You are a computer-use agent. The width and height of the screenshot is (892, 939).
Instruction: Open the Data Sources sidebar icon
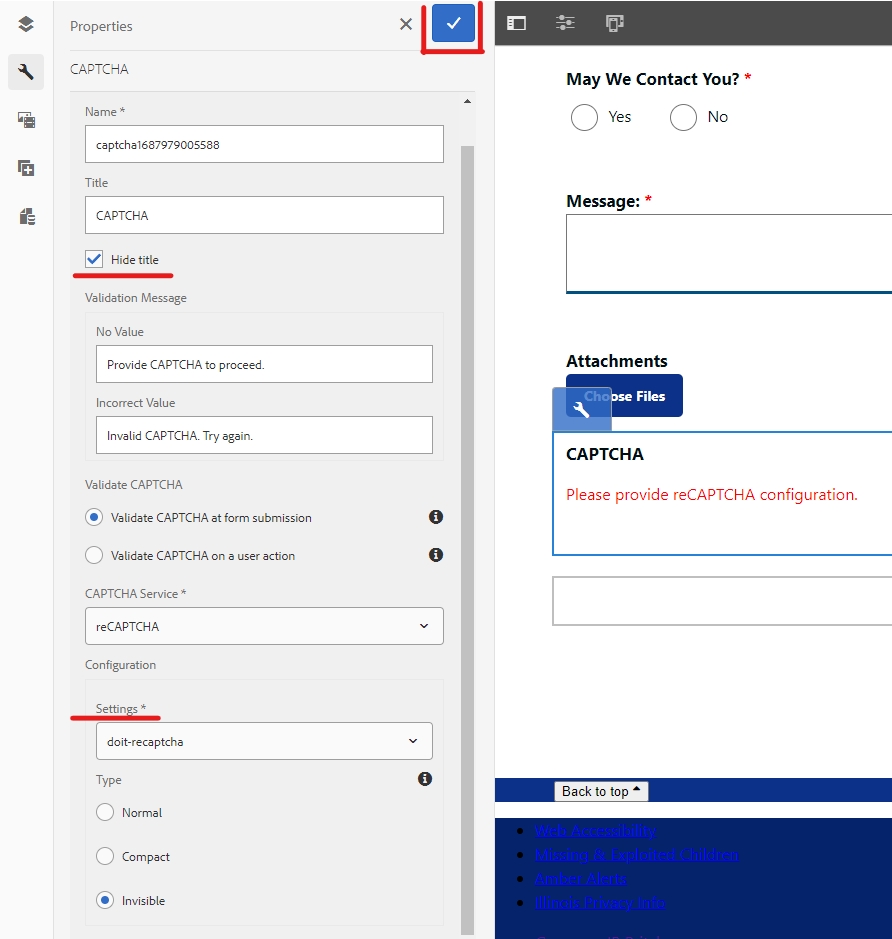tap(27, 216)
